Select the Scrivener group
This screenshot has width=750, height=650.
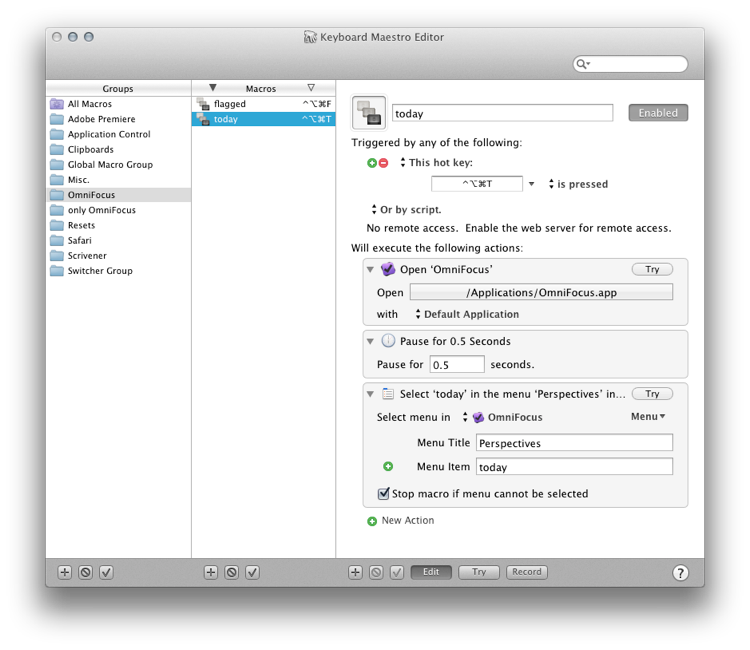click(x=119, y=255)
